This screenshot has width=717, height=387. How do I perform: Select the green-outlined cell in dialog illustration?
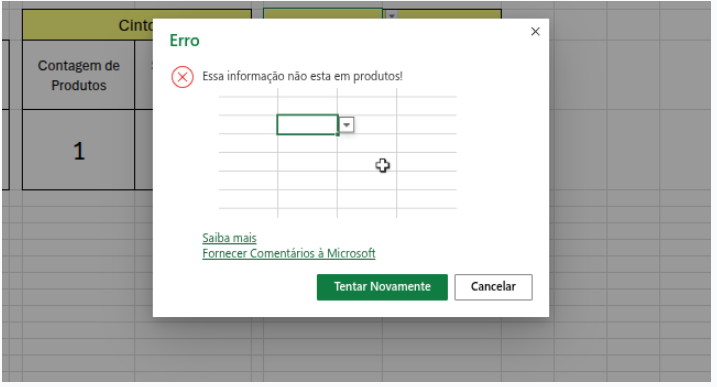307,124
